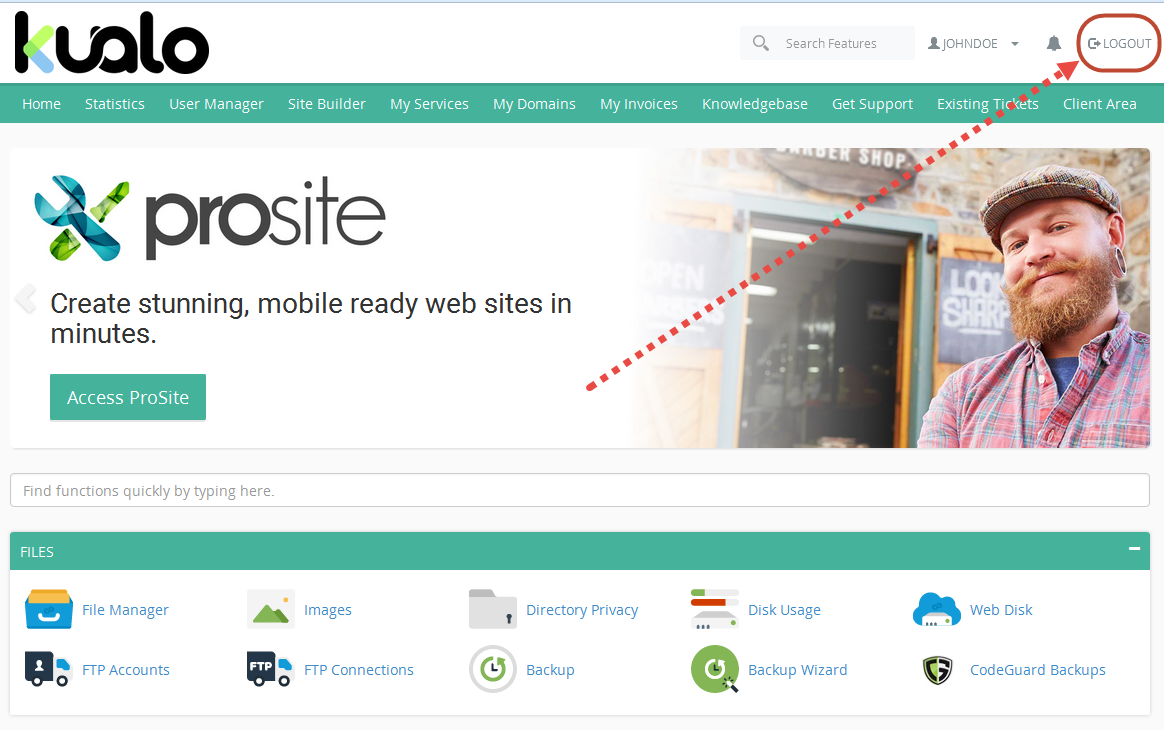Image resolution: width=1164 pixels, height=730 pixels.
Task: Open My Services menu item
Action: [x=429, y=104]
